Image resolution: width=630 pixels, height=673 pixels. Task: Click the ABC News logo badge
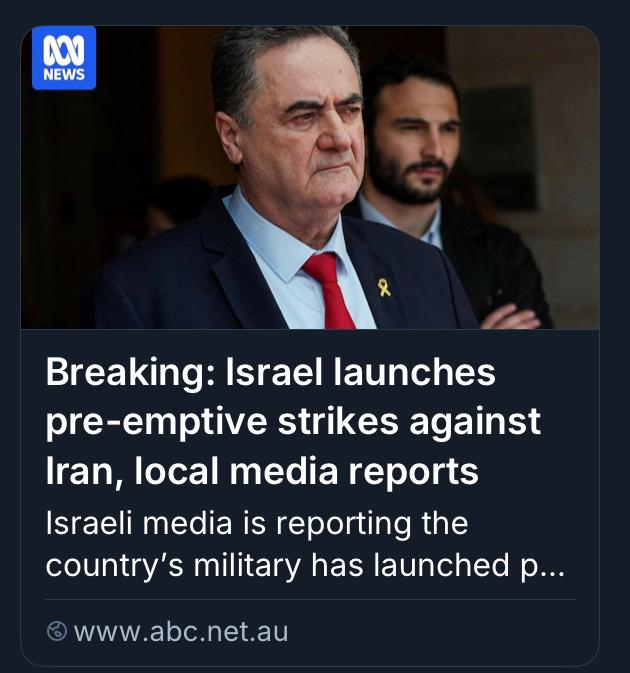64,58
